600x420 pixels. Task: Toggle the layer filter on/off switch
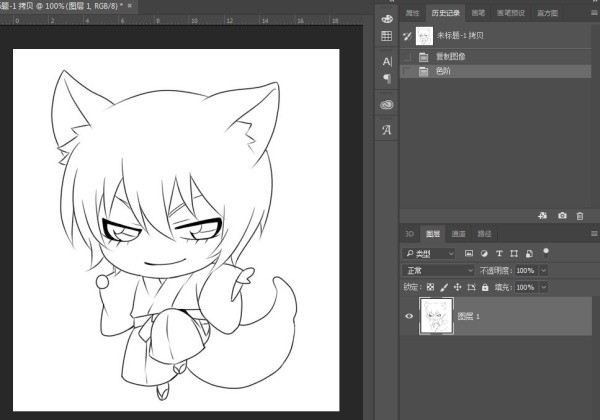[x=545, y=251]
